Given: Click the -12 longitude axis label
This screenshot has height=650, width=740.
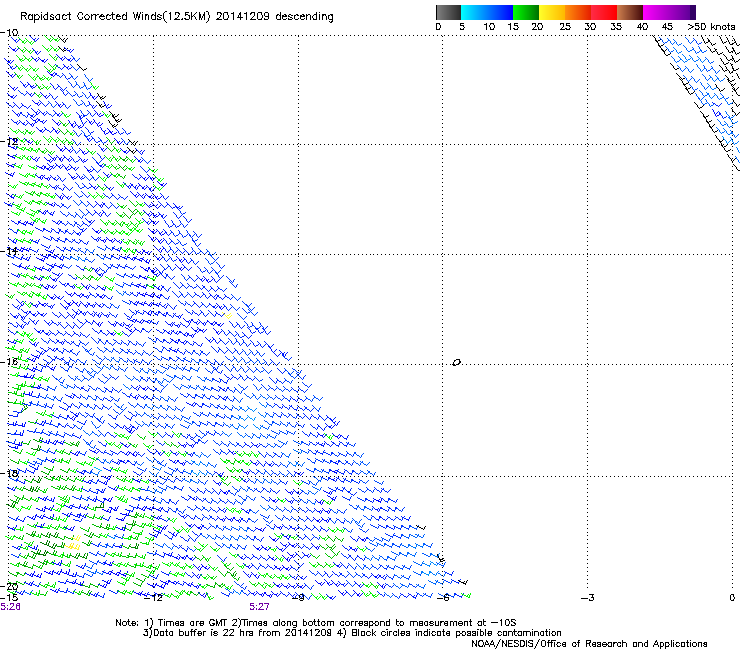Looking at the screenshot, I should [153, 598].
